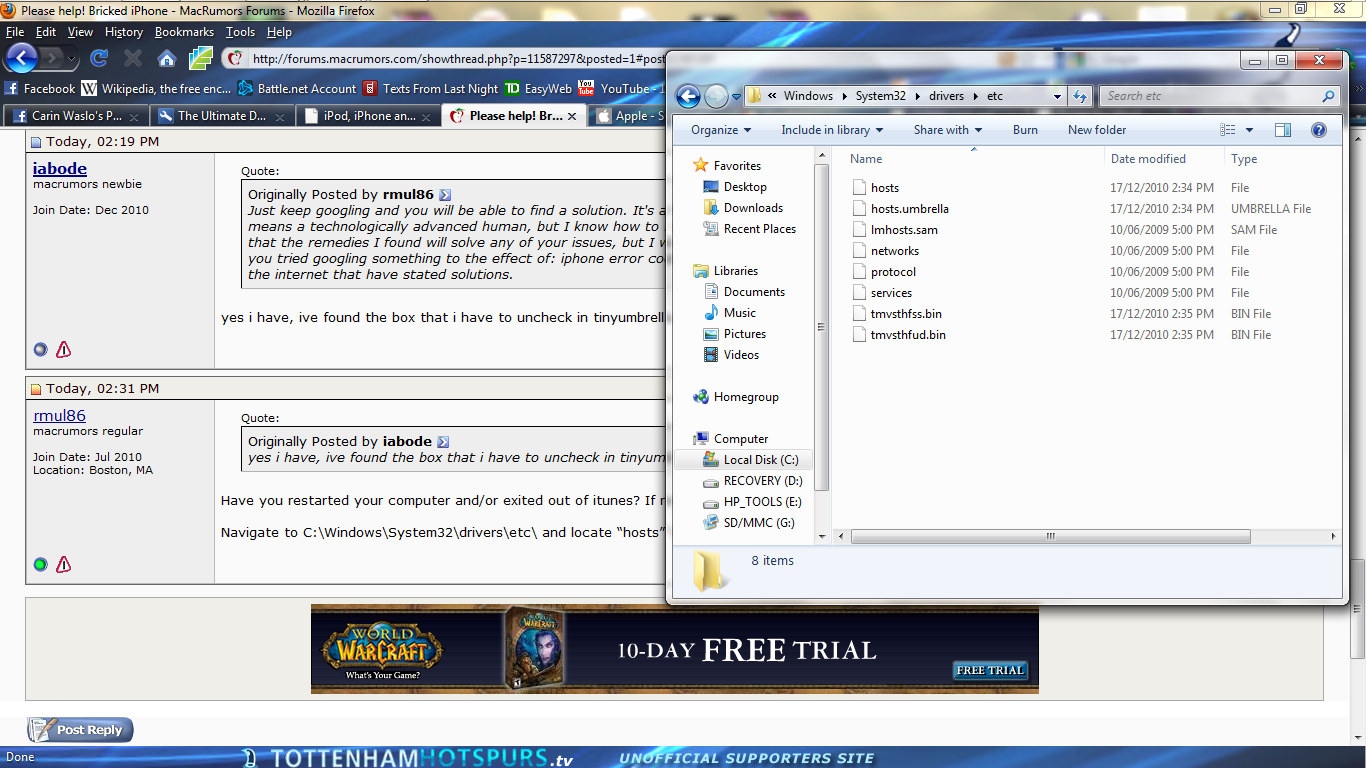Image resolution: width=1366 pixels, height=768 pixels.
Task: Click iabode's offline status icon
Action: pyautogui.click(x=40, y=350)
